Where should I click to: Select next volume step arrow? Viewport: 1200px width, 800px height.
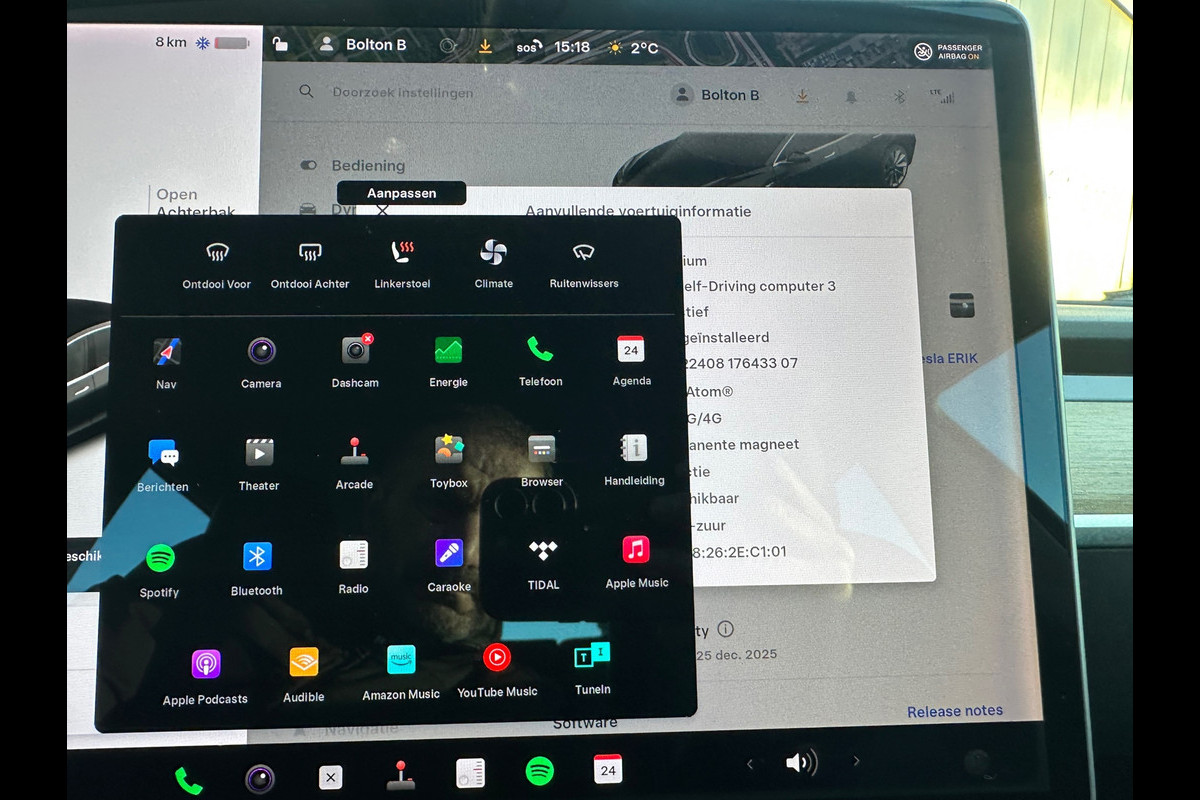[x=856, y=762]
